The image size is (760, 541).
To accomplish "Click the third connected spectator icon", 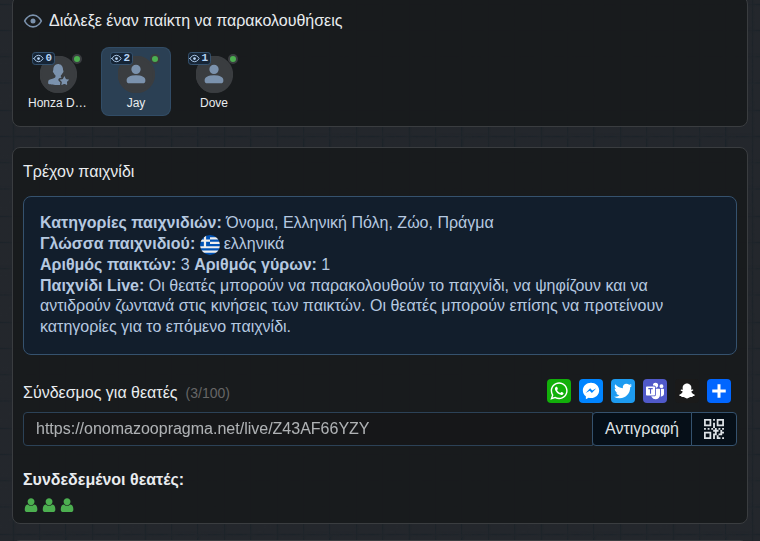I will pos(67,505).
